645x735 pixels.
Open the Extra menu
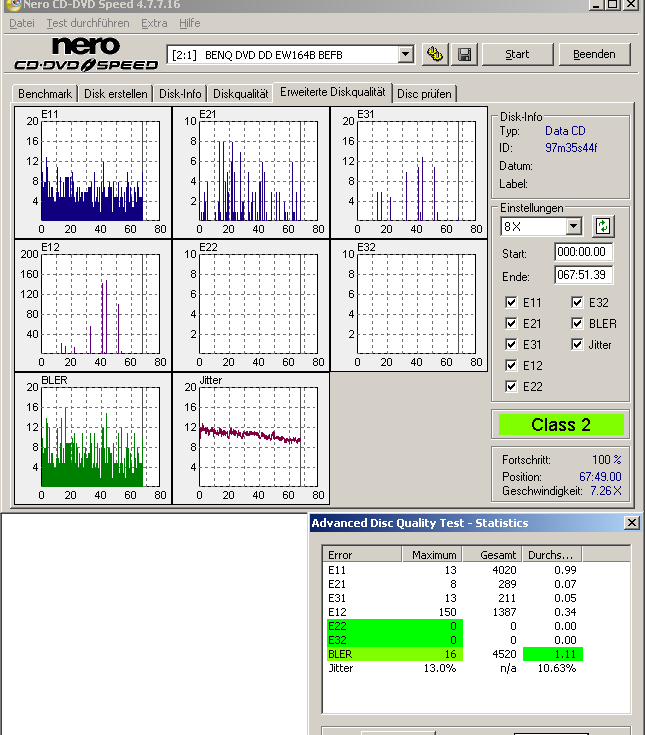pyautogui.click(x=154, y=23)
